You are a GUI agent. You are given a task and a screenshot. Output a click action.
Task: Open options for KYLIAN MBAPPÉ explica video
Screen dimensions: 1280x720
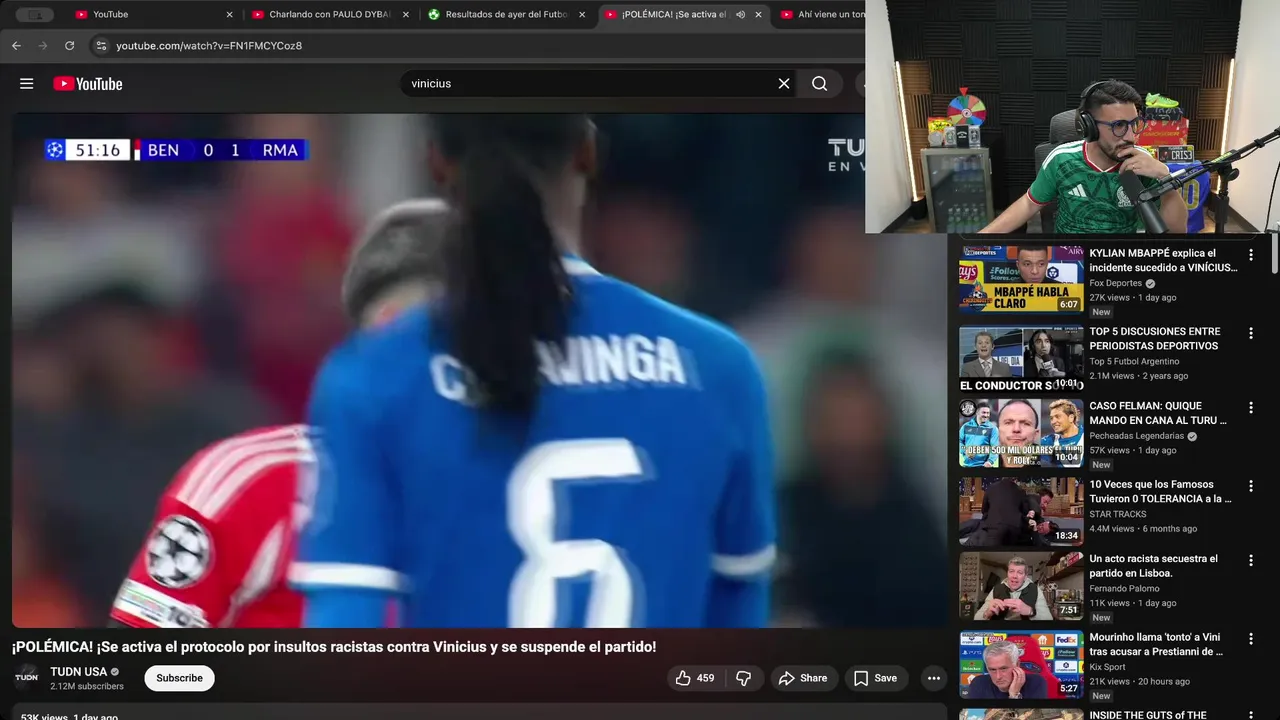tap(1250, 255)
